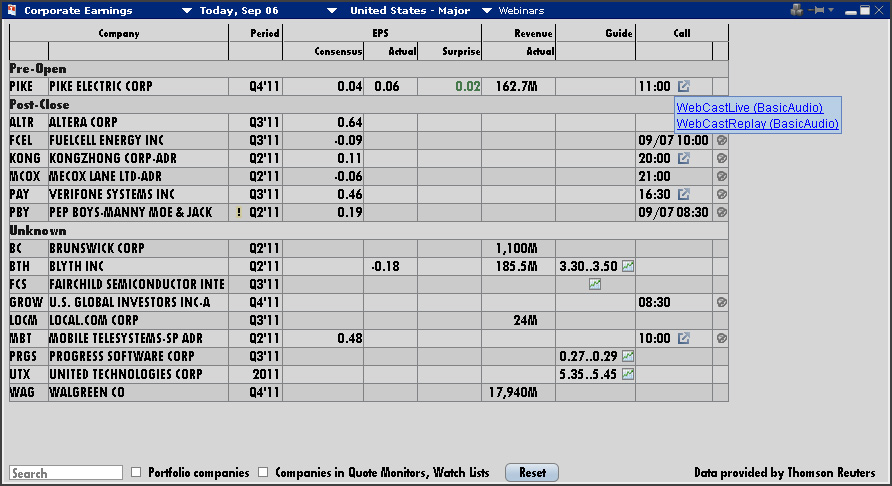This screenshot has height=486, width=892.
Task: Click the pin icon in title bar
Action: (816, 10)
